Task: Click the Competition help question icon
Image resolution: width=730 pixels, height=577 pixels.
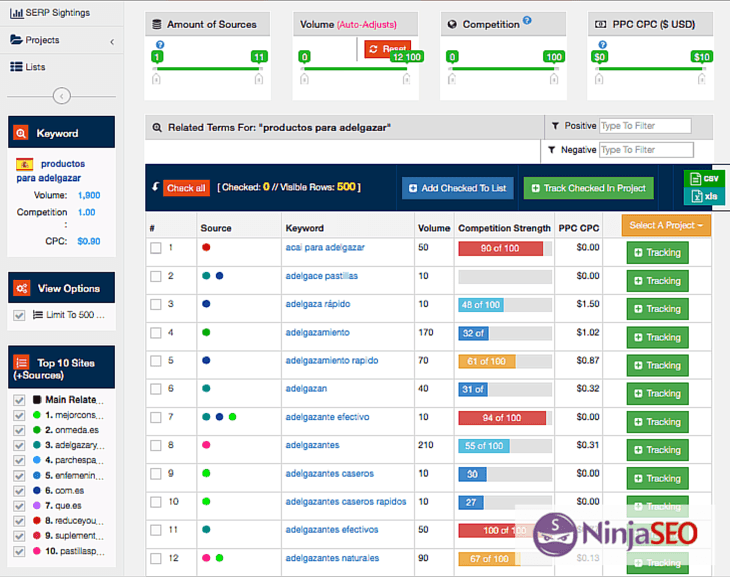Action: point(527,20)
